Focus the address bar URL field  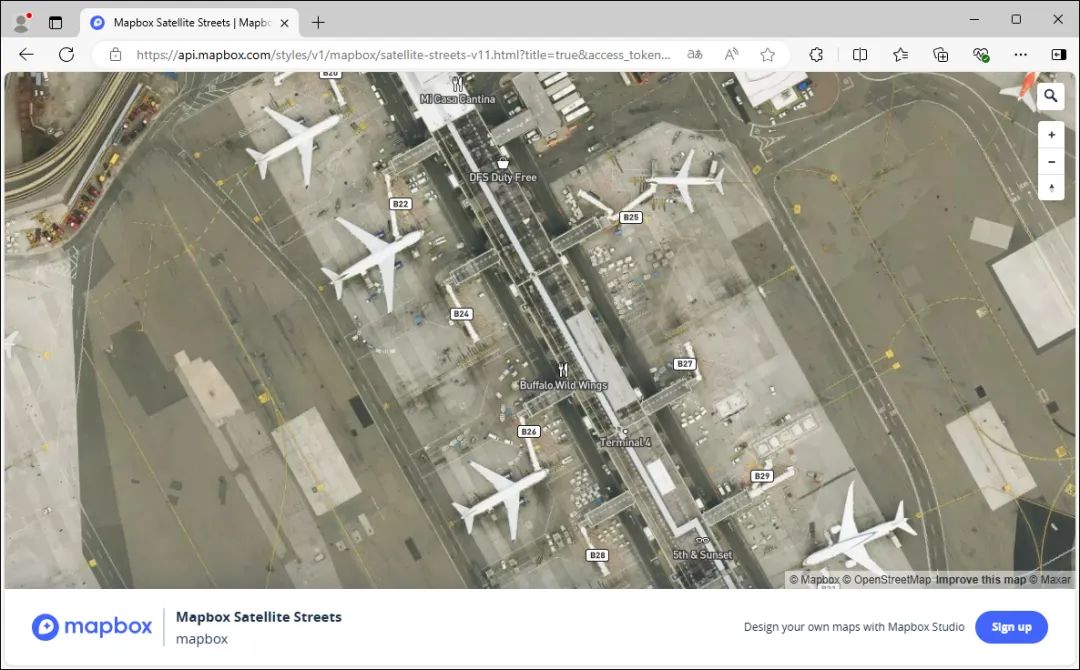[x=403, y=54]
